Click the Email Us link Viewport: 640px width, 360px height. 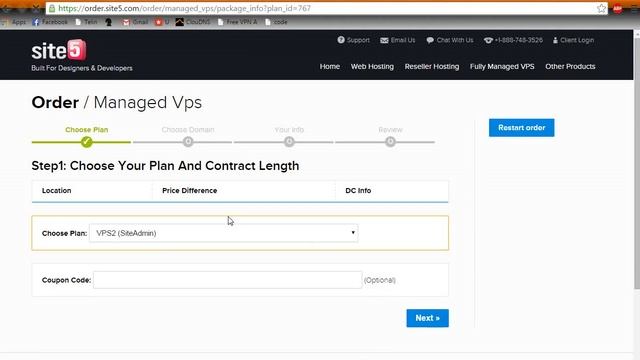(x=398, y=40)
